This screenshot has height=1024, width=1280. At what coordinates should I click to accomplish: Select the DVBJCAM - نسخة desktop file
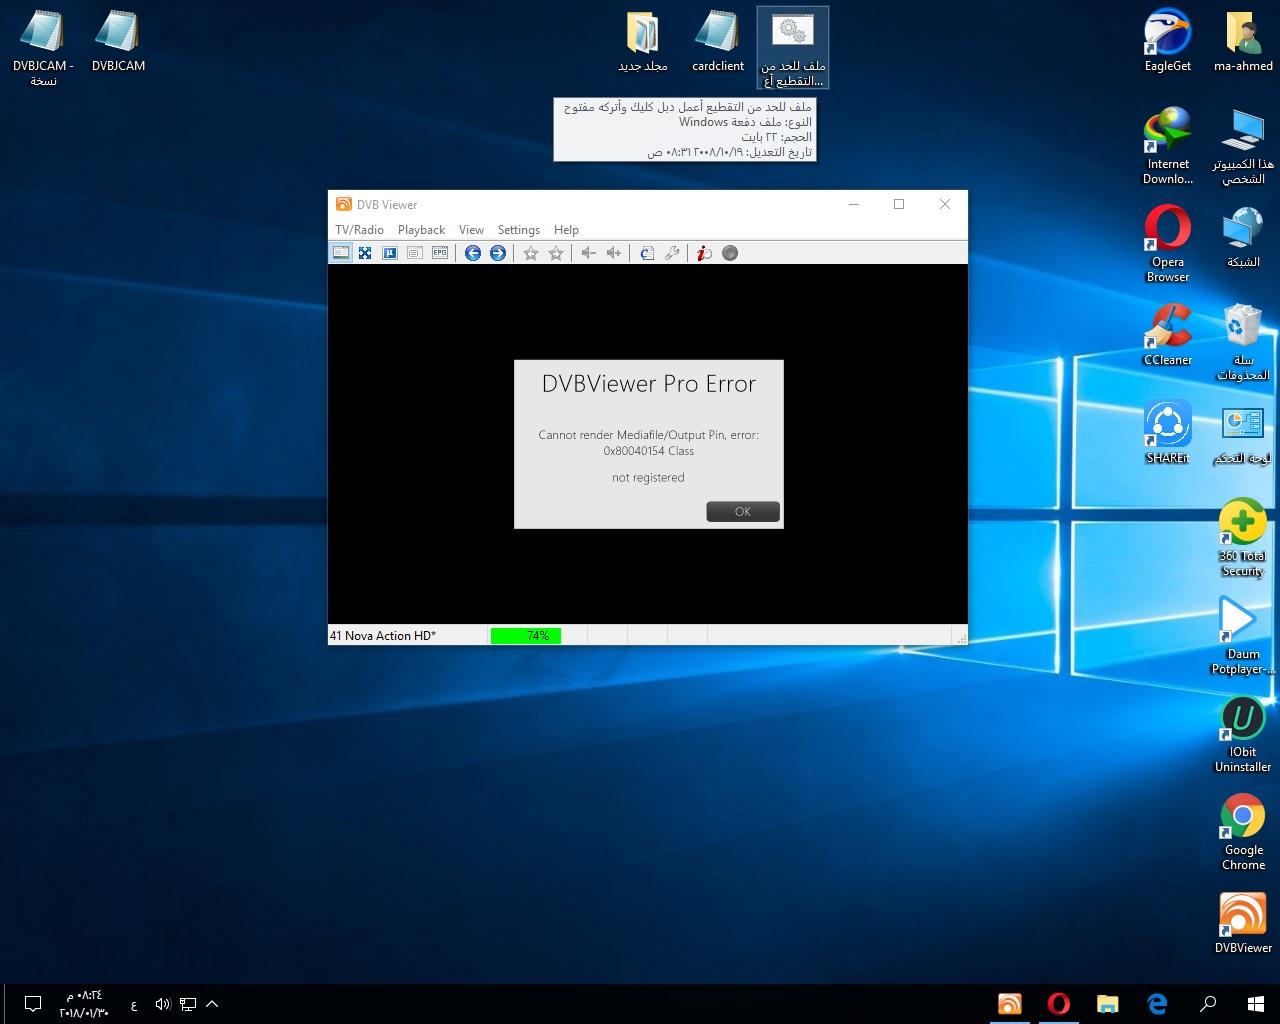[43, 48]
